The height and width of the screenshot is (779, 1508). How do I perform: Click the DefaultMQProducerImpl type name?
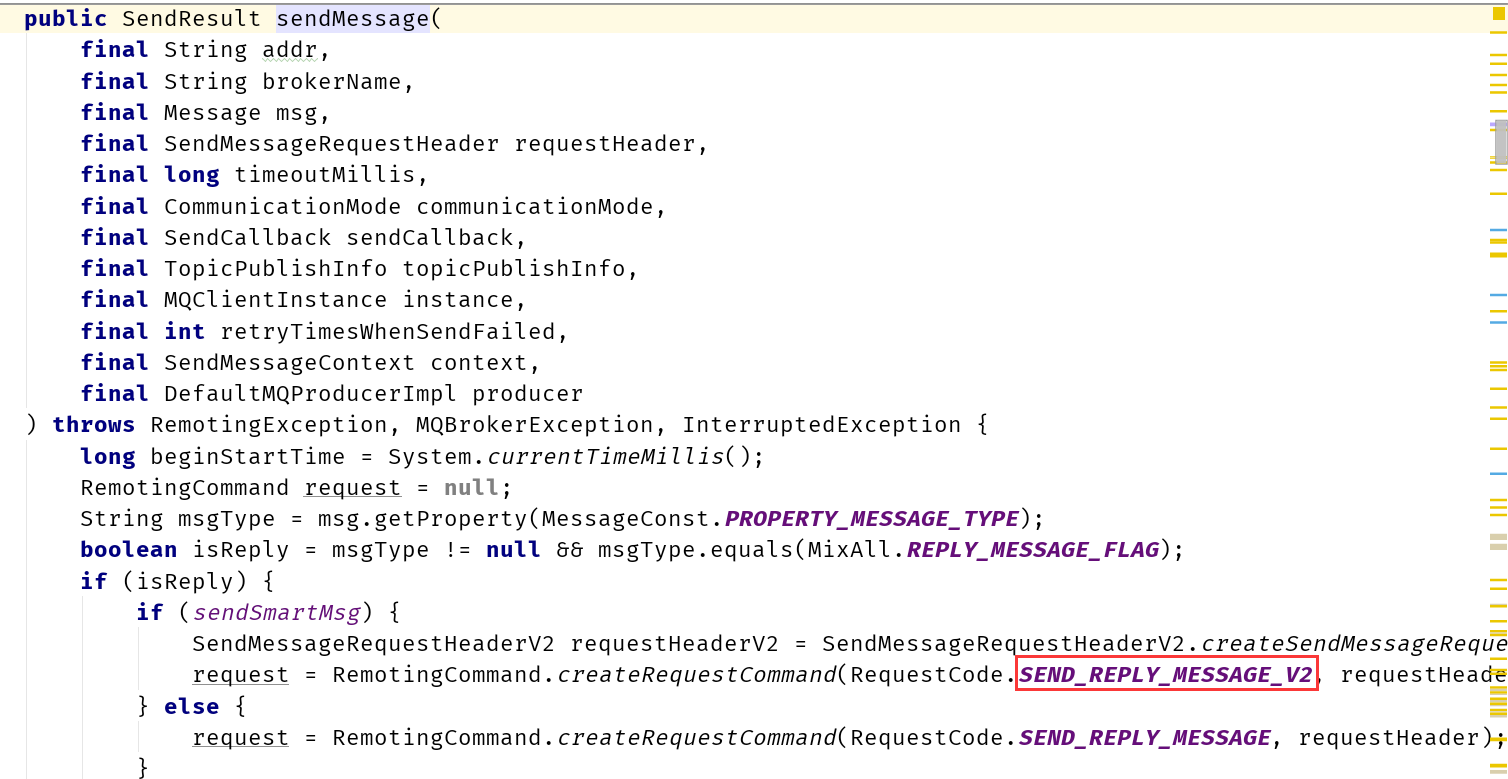click(x=311, y=393)
